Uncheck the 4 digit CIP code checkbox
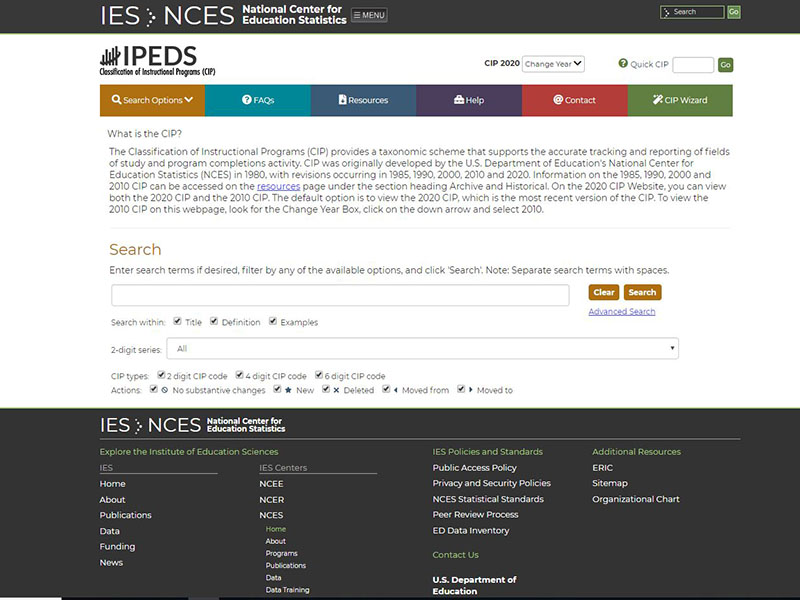Screen dimensions: 800x600 239,375
